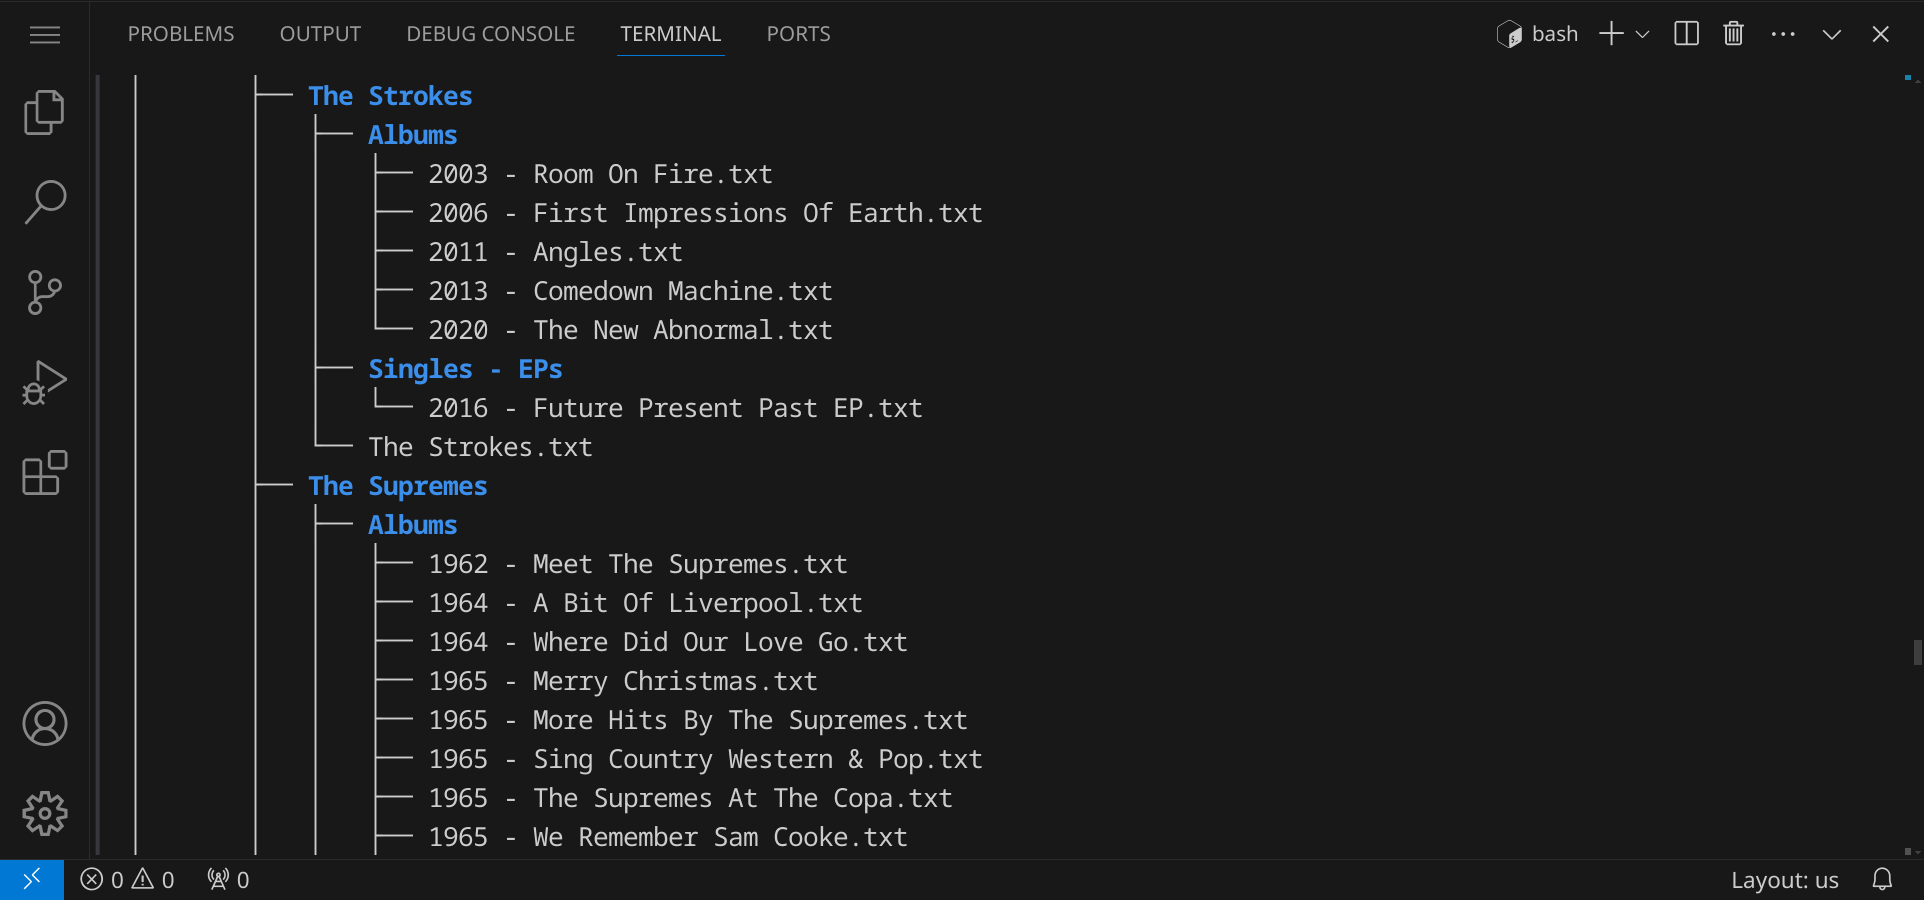Switch to the PROBLEMS tab
The width and height of the screenshot is (1924, 900).
coord(181,34)
